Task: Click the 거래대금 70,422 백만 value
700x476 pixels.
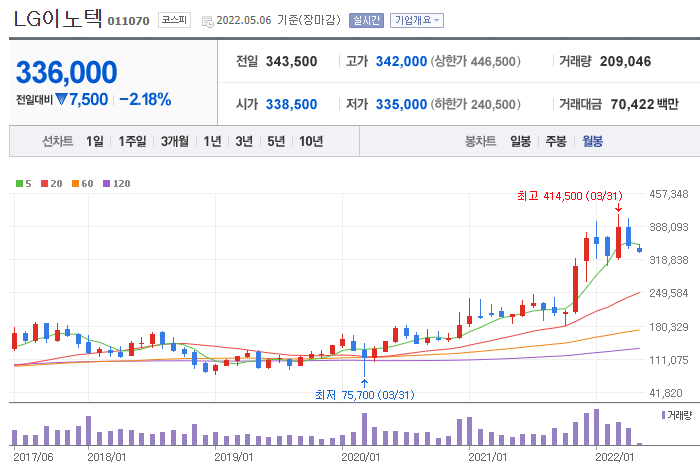Action: (x=644, y=104)
